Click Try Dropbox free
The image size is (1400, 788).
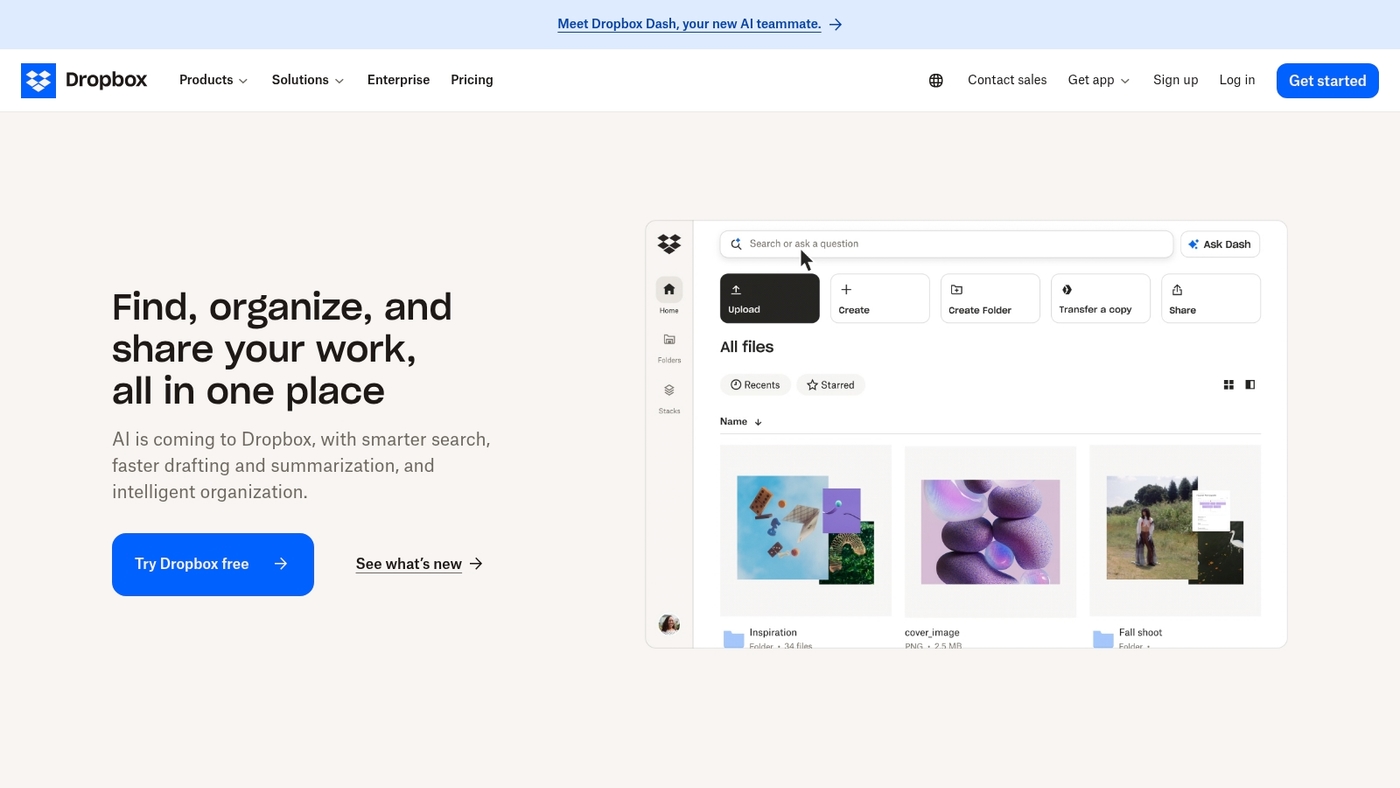pyautogui.click(x=212, y=564)
